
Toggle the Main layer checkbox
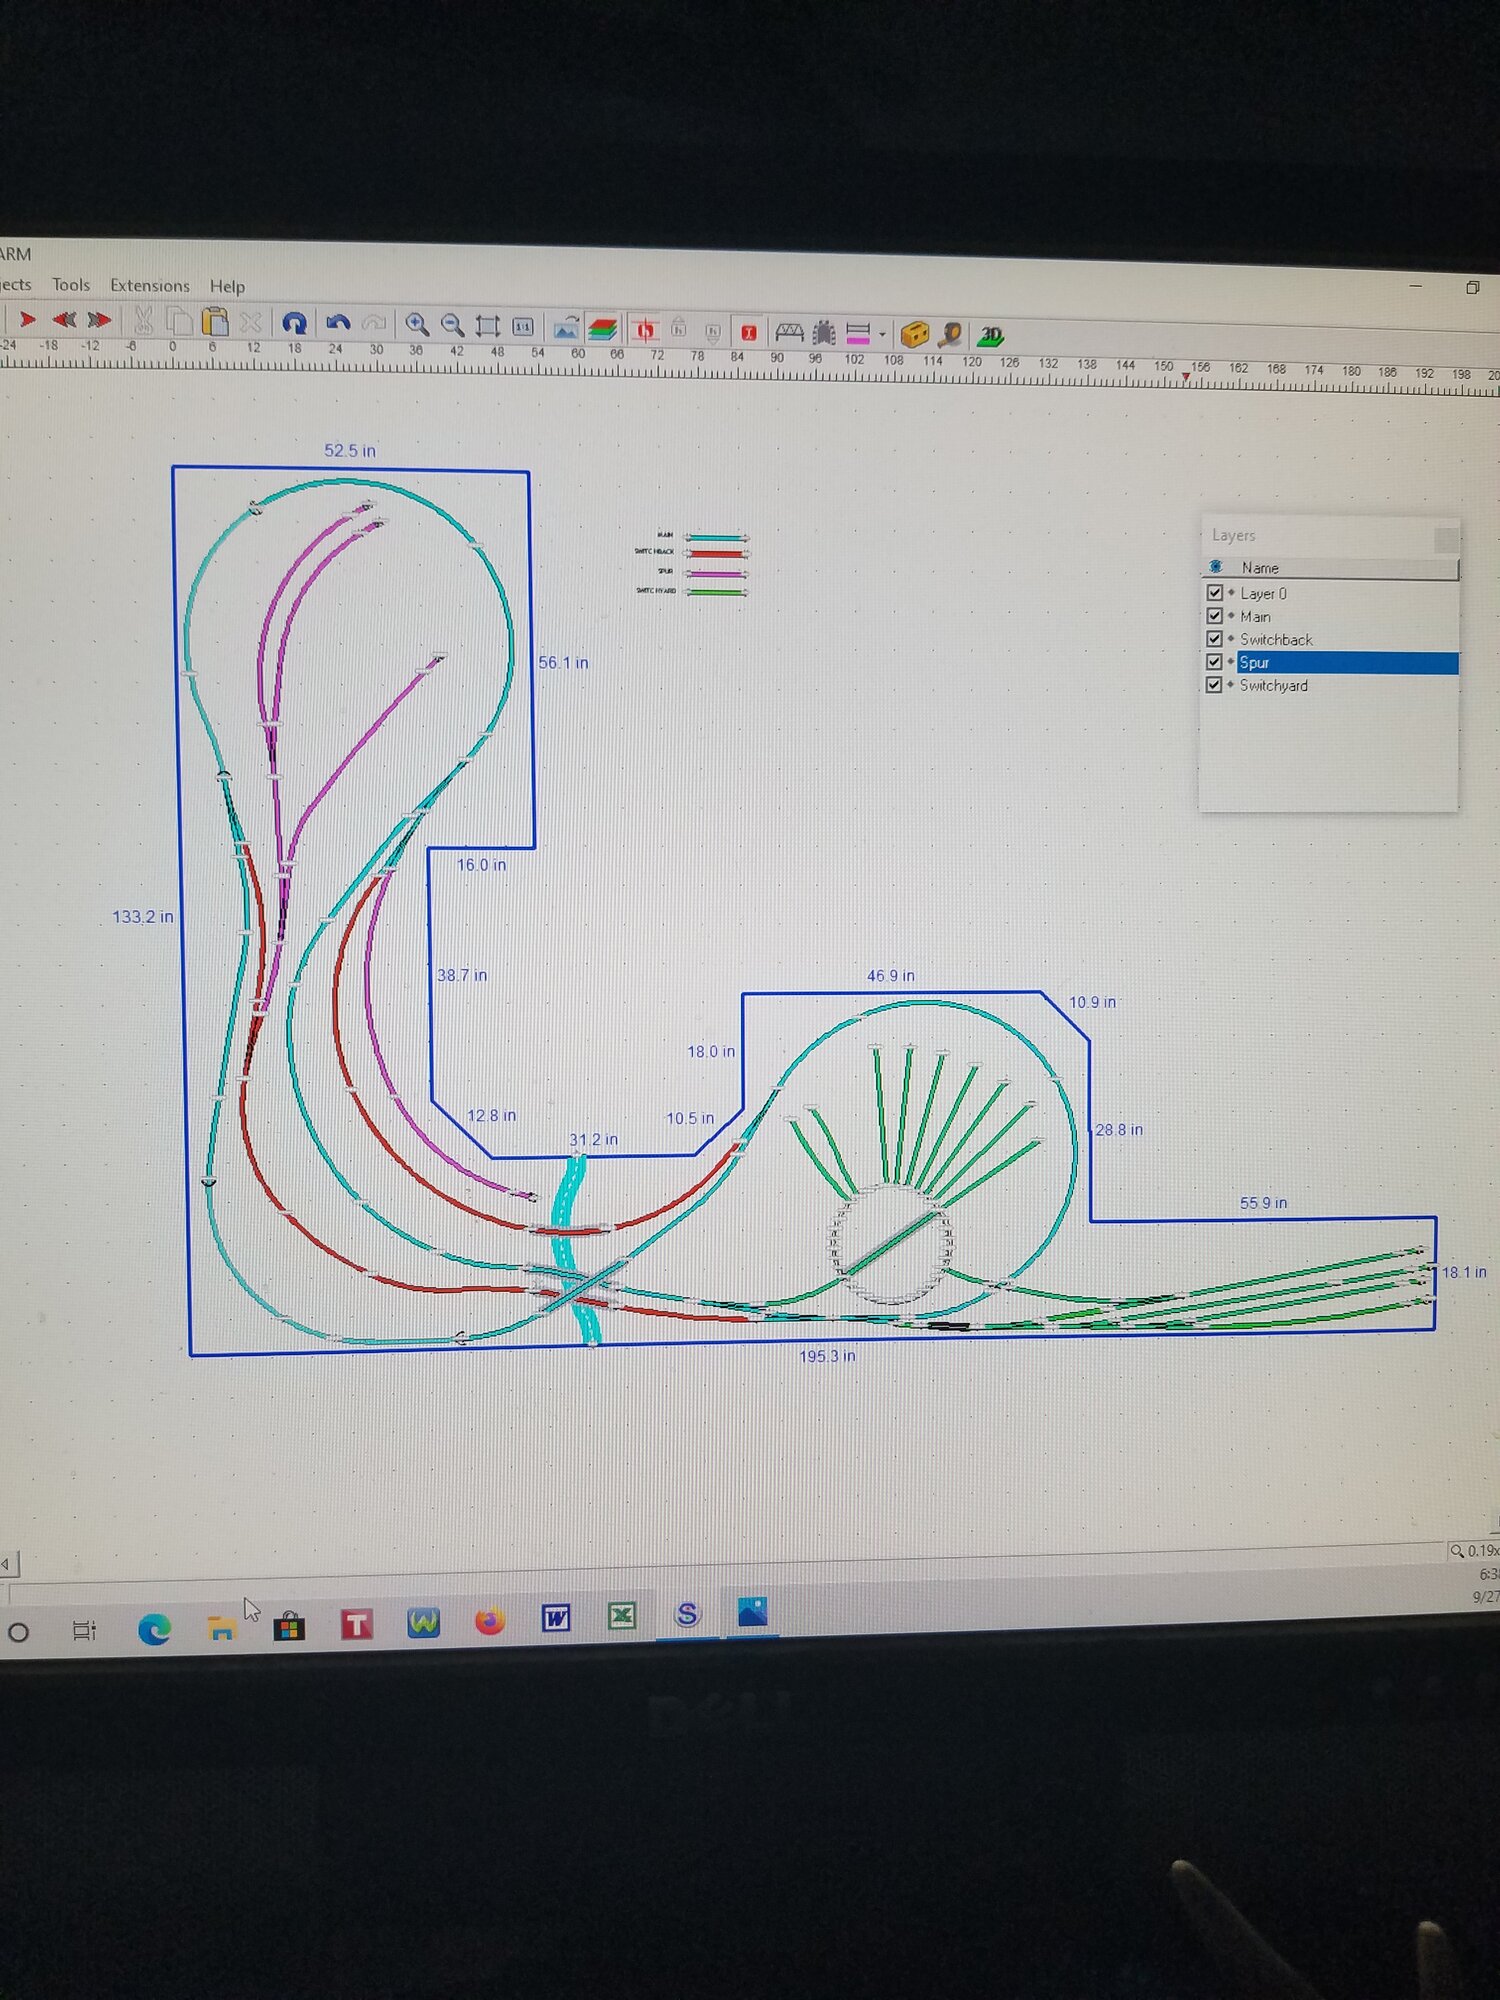(x=1215, y=615)
